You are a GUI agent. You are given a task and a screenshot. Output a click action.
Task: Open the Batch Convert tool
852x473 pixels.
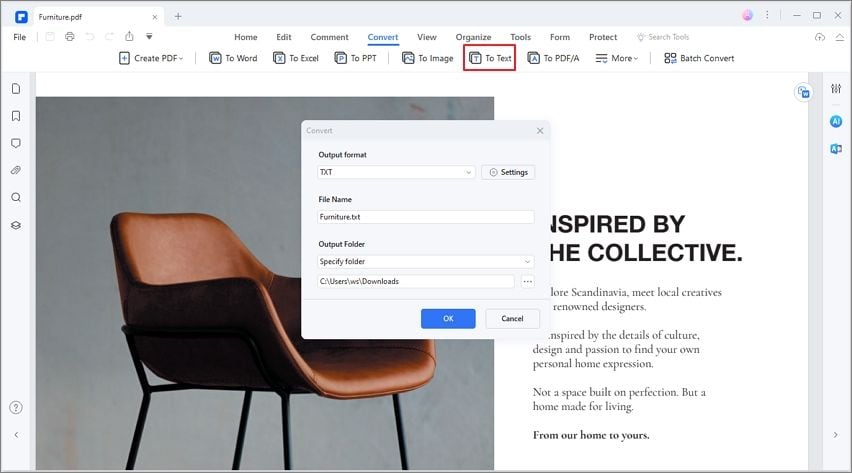click(x=699, y=58)
